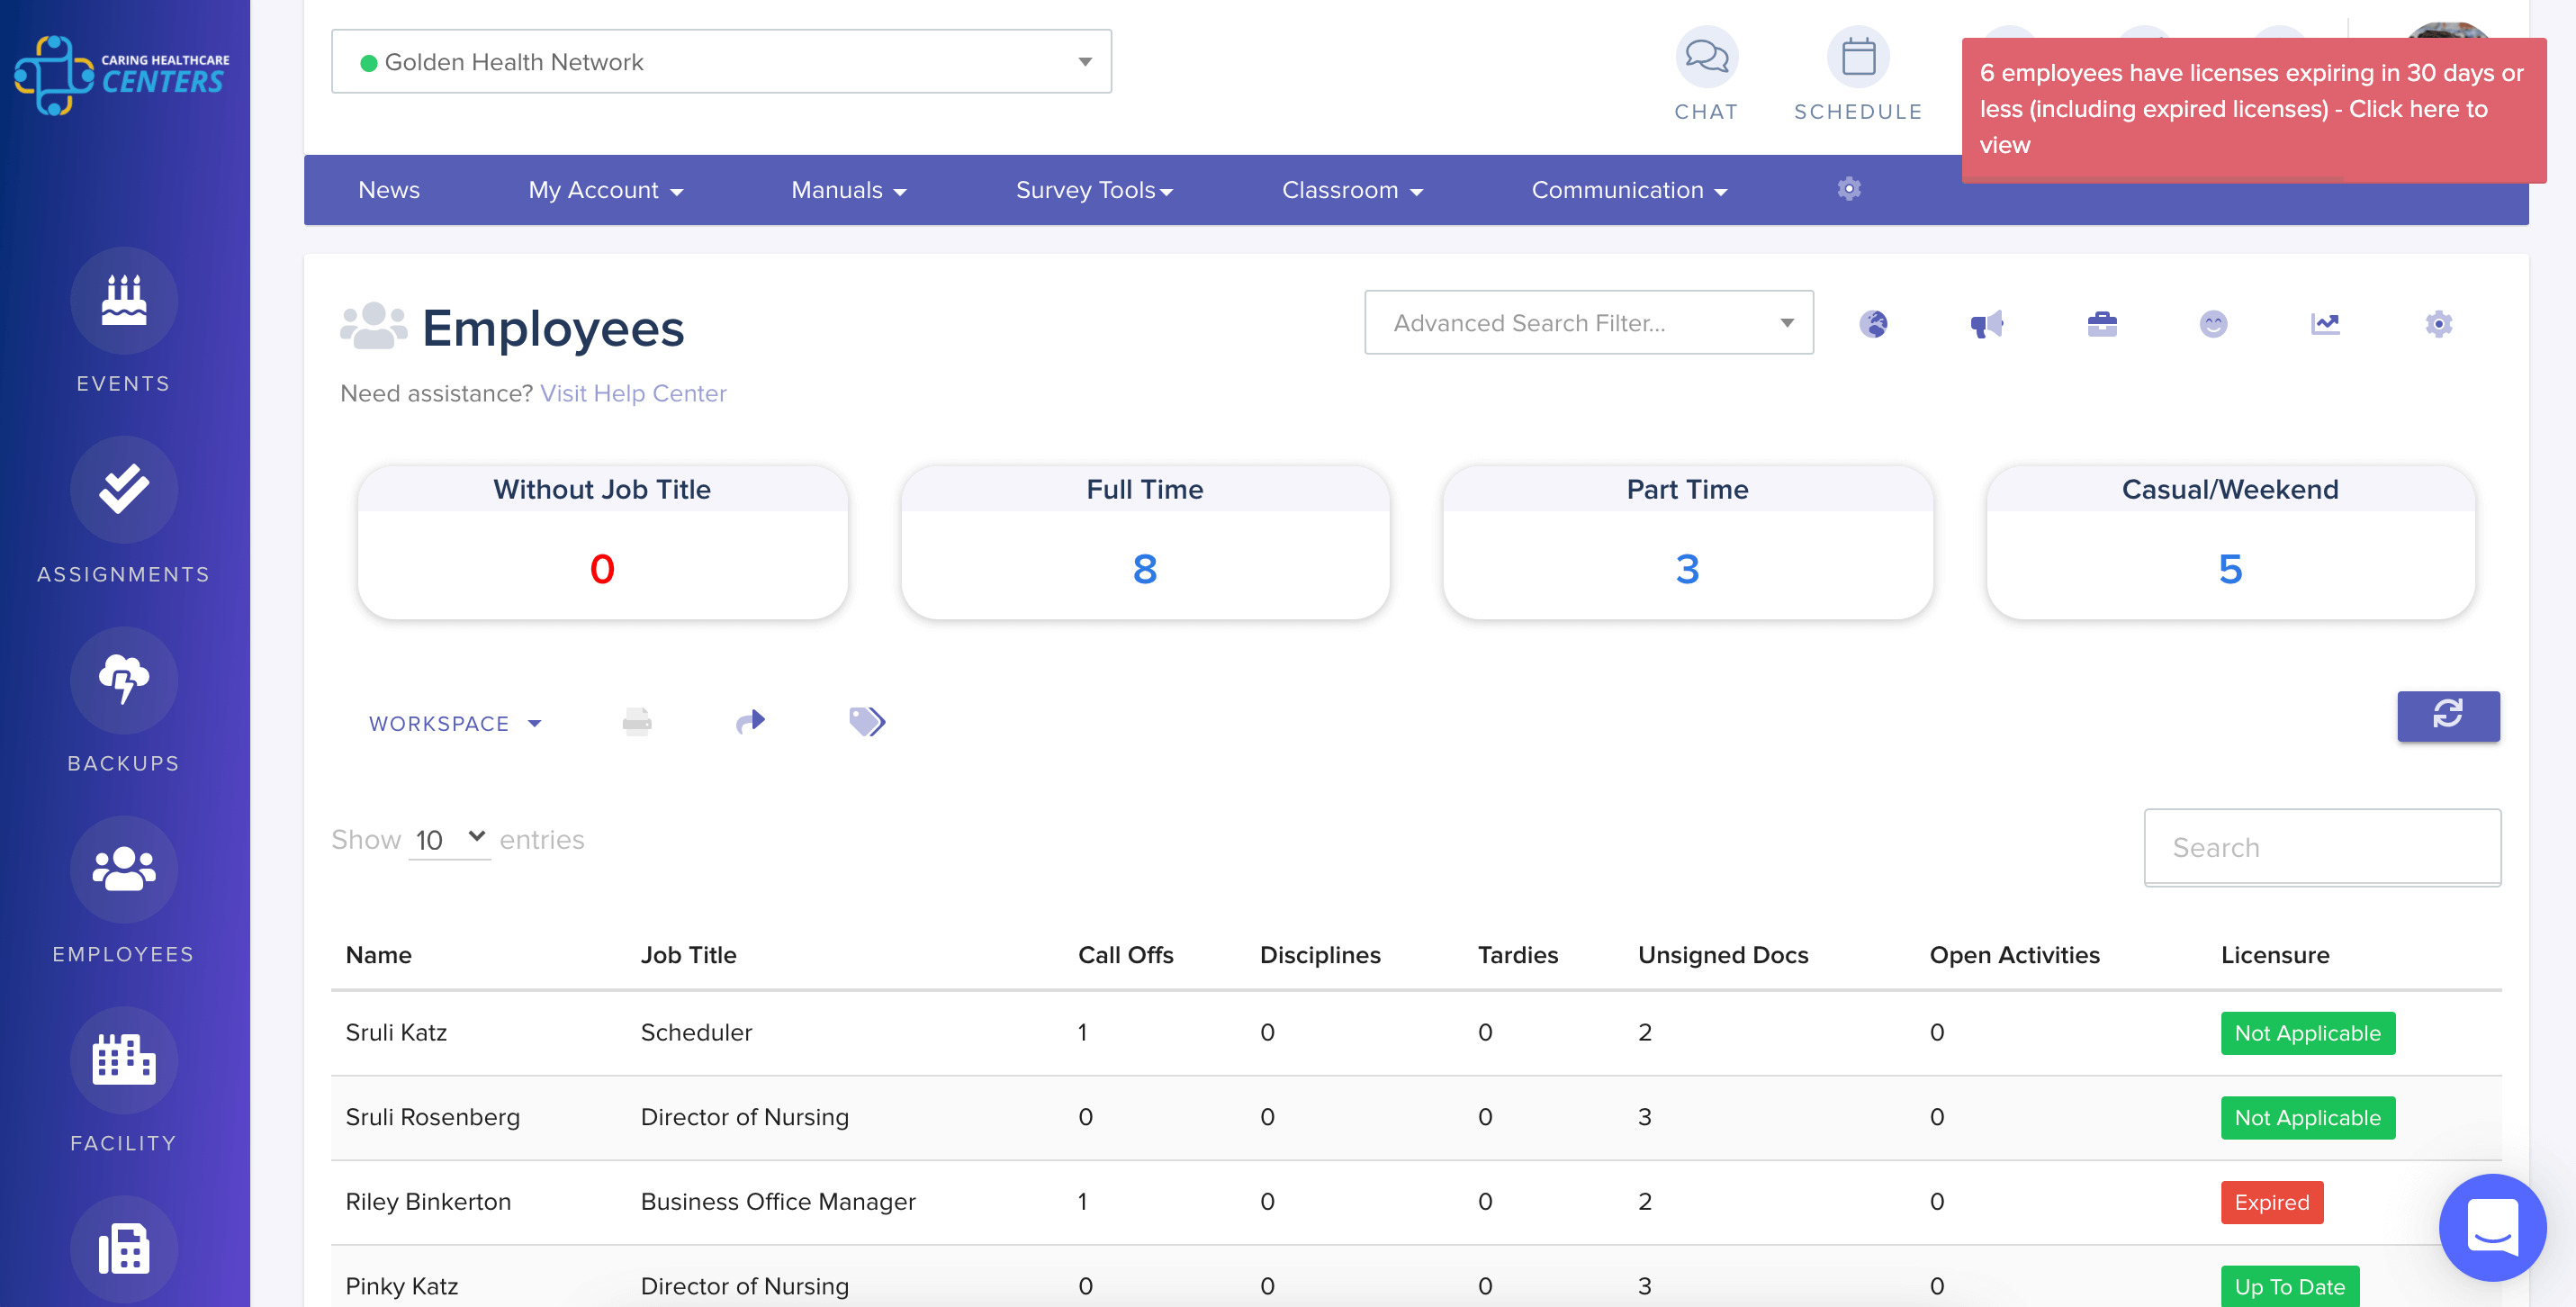Click the gear icon in navigation bar

tap(1848, 189)
